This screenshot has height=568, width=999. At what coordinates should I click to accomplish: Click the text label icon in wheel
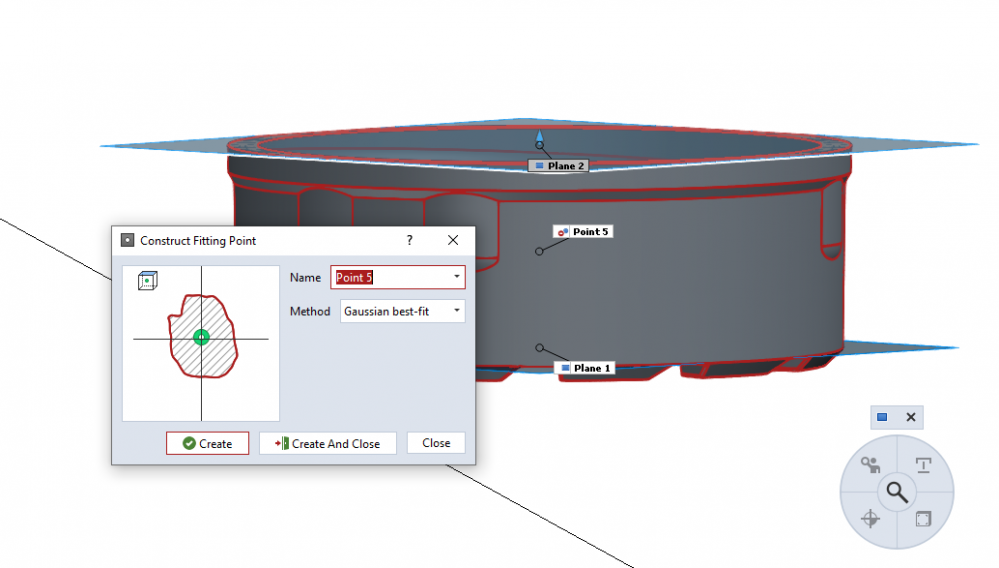tap(923, 465)
